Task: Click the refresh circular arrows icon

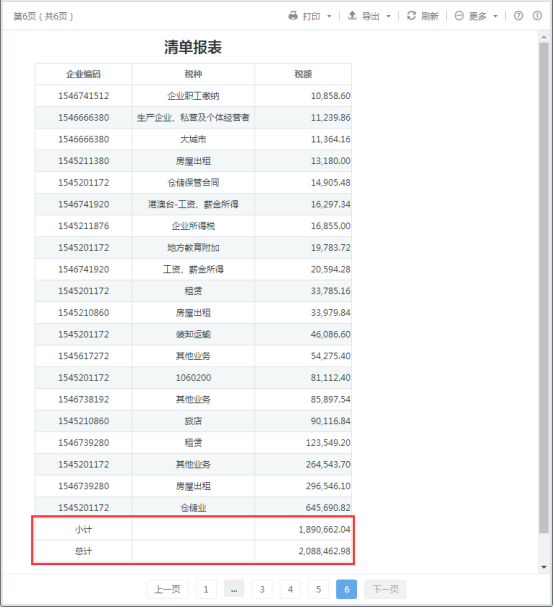Action: [x=411, y=16]
